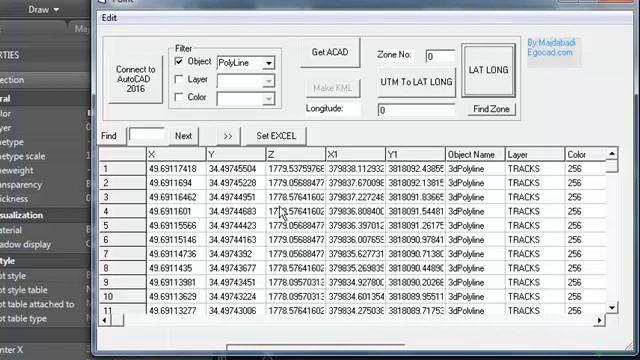This screenshot has width=640, height=360.
Task: Click Transparency property in AutoCAD properties panel
Action: click(x=21, y=185)
